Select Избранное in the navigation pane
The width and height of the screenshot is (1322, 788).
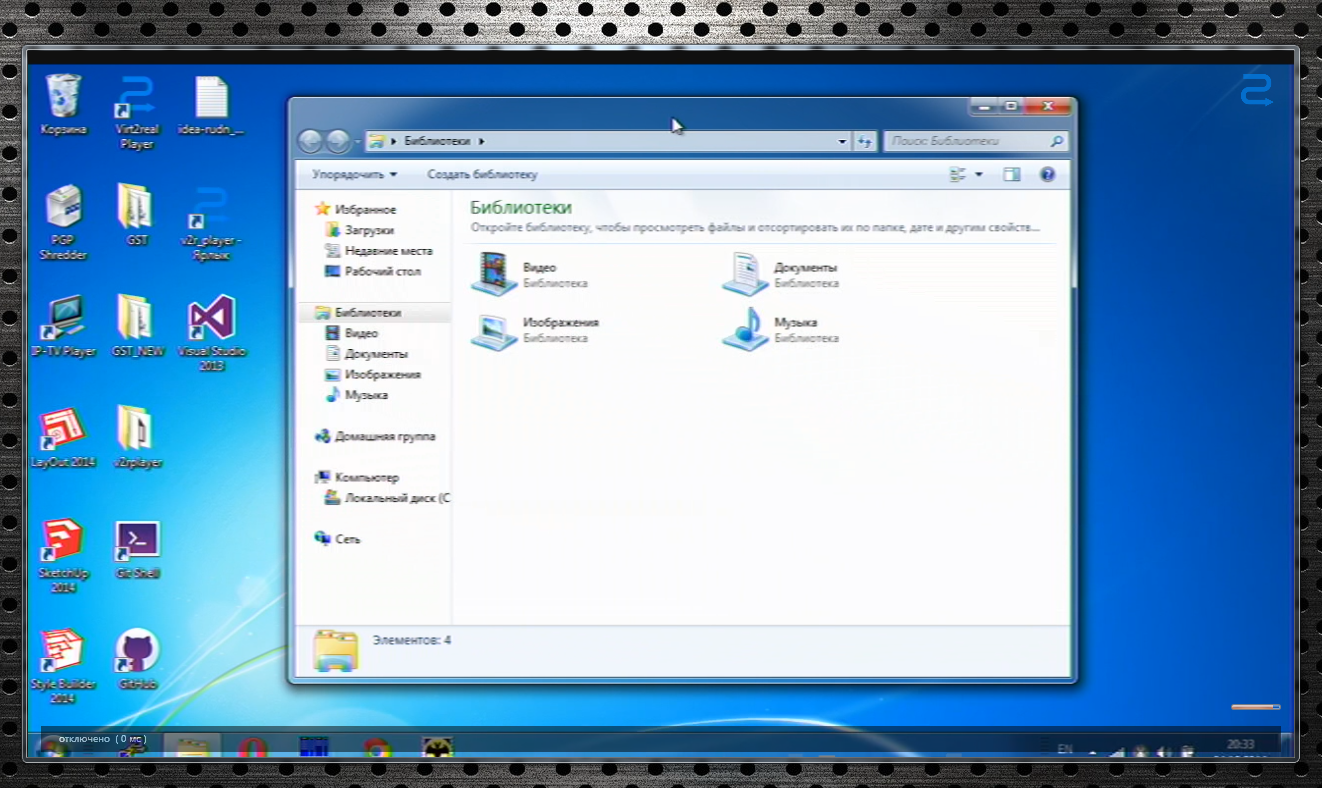[355, 209]
